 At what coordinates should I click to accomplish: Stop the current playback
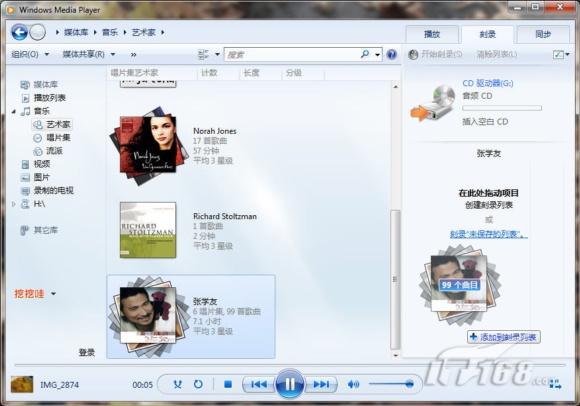tap(228, 385)
